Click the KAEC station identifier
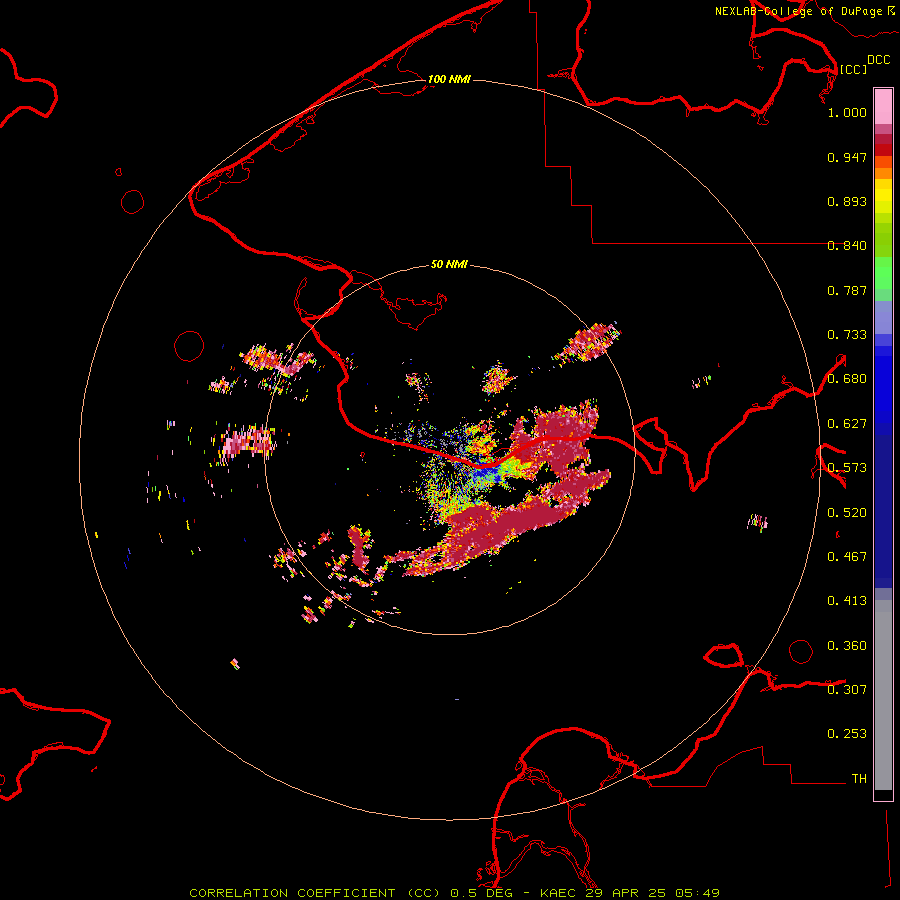This screenshot has width=900, height=900. (558, 893)
